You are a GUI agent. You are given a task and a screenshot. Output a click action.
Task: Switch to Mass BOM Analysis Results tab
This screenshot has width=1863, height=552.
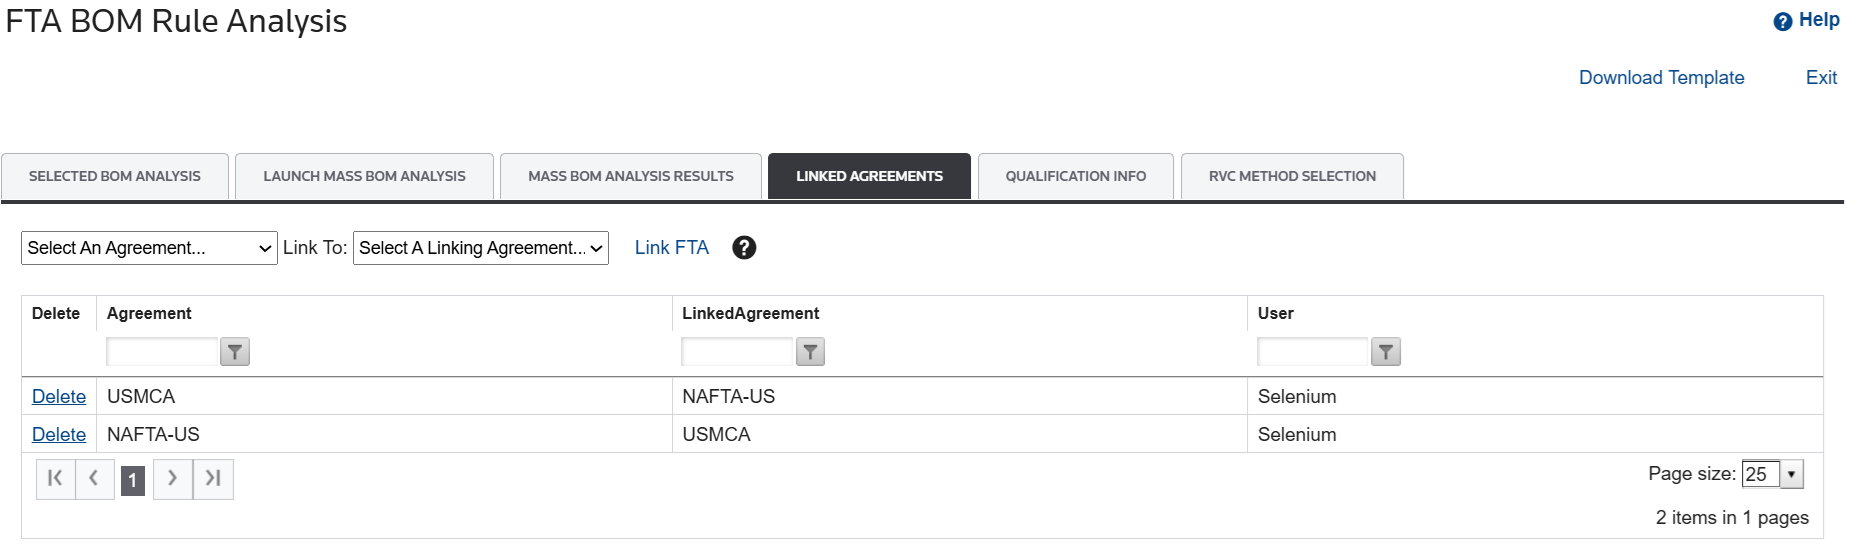631,176
